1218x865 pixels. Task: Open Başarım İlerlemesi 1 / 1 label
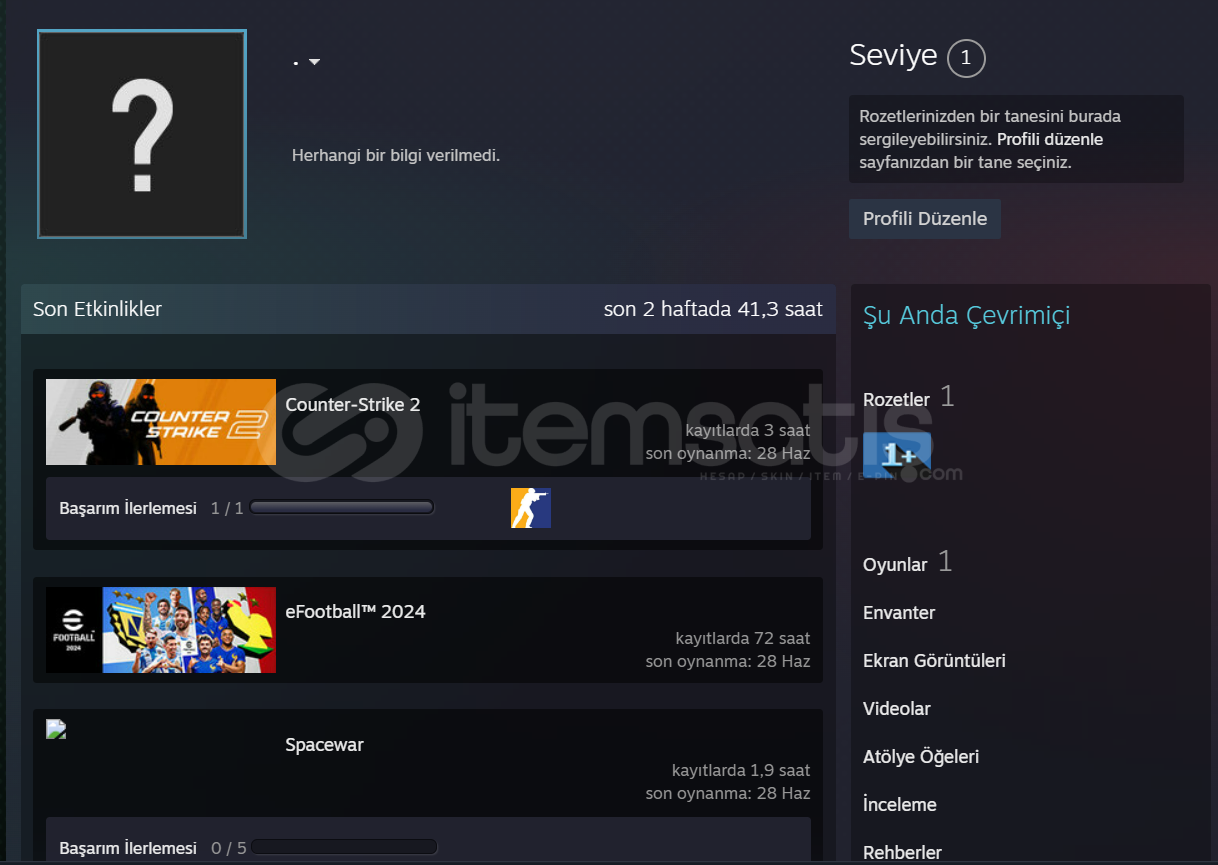(x=151, y=508)
